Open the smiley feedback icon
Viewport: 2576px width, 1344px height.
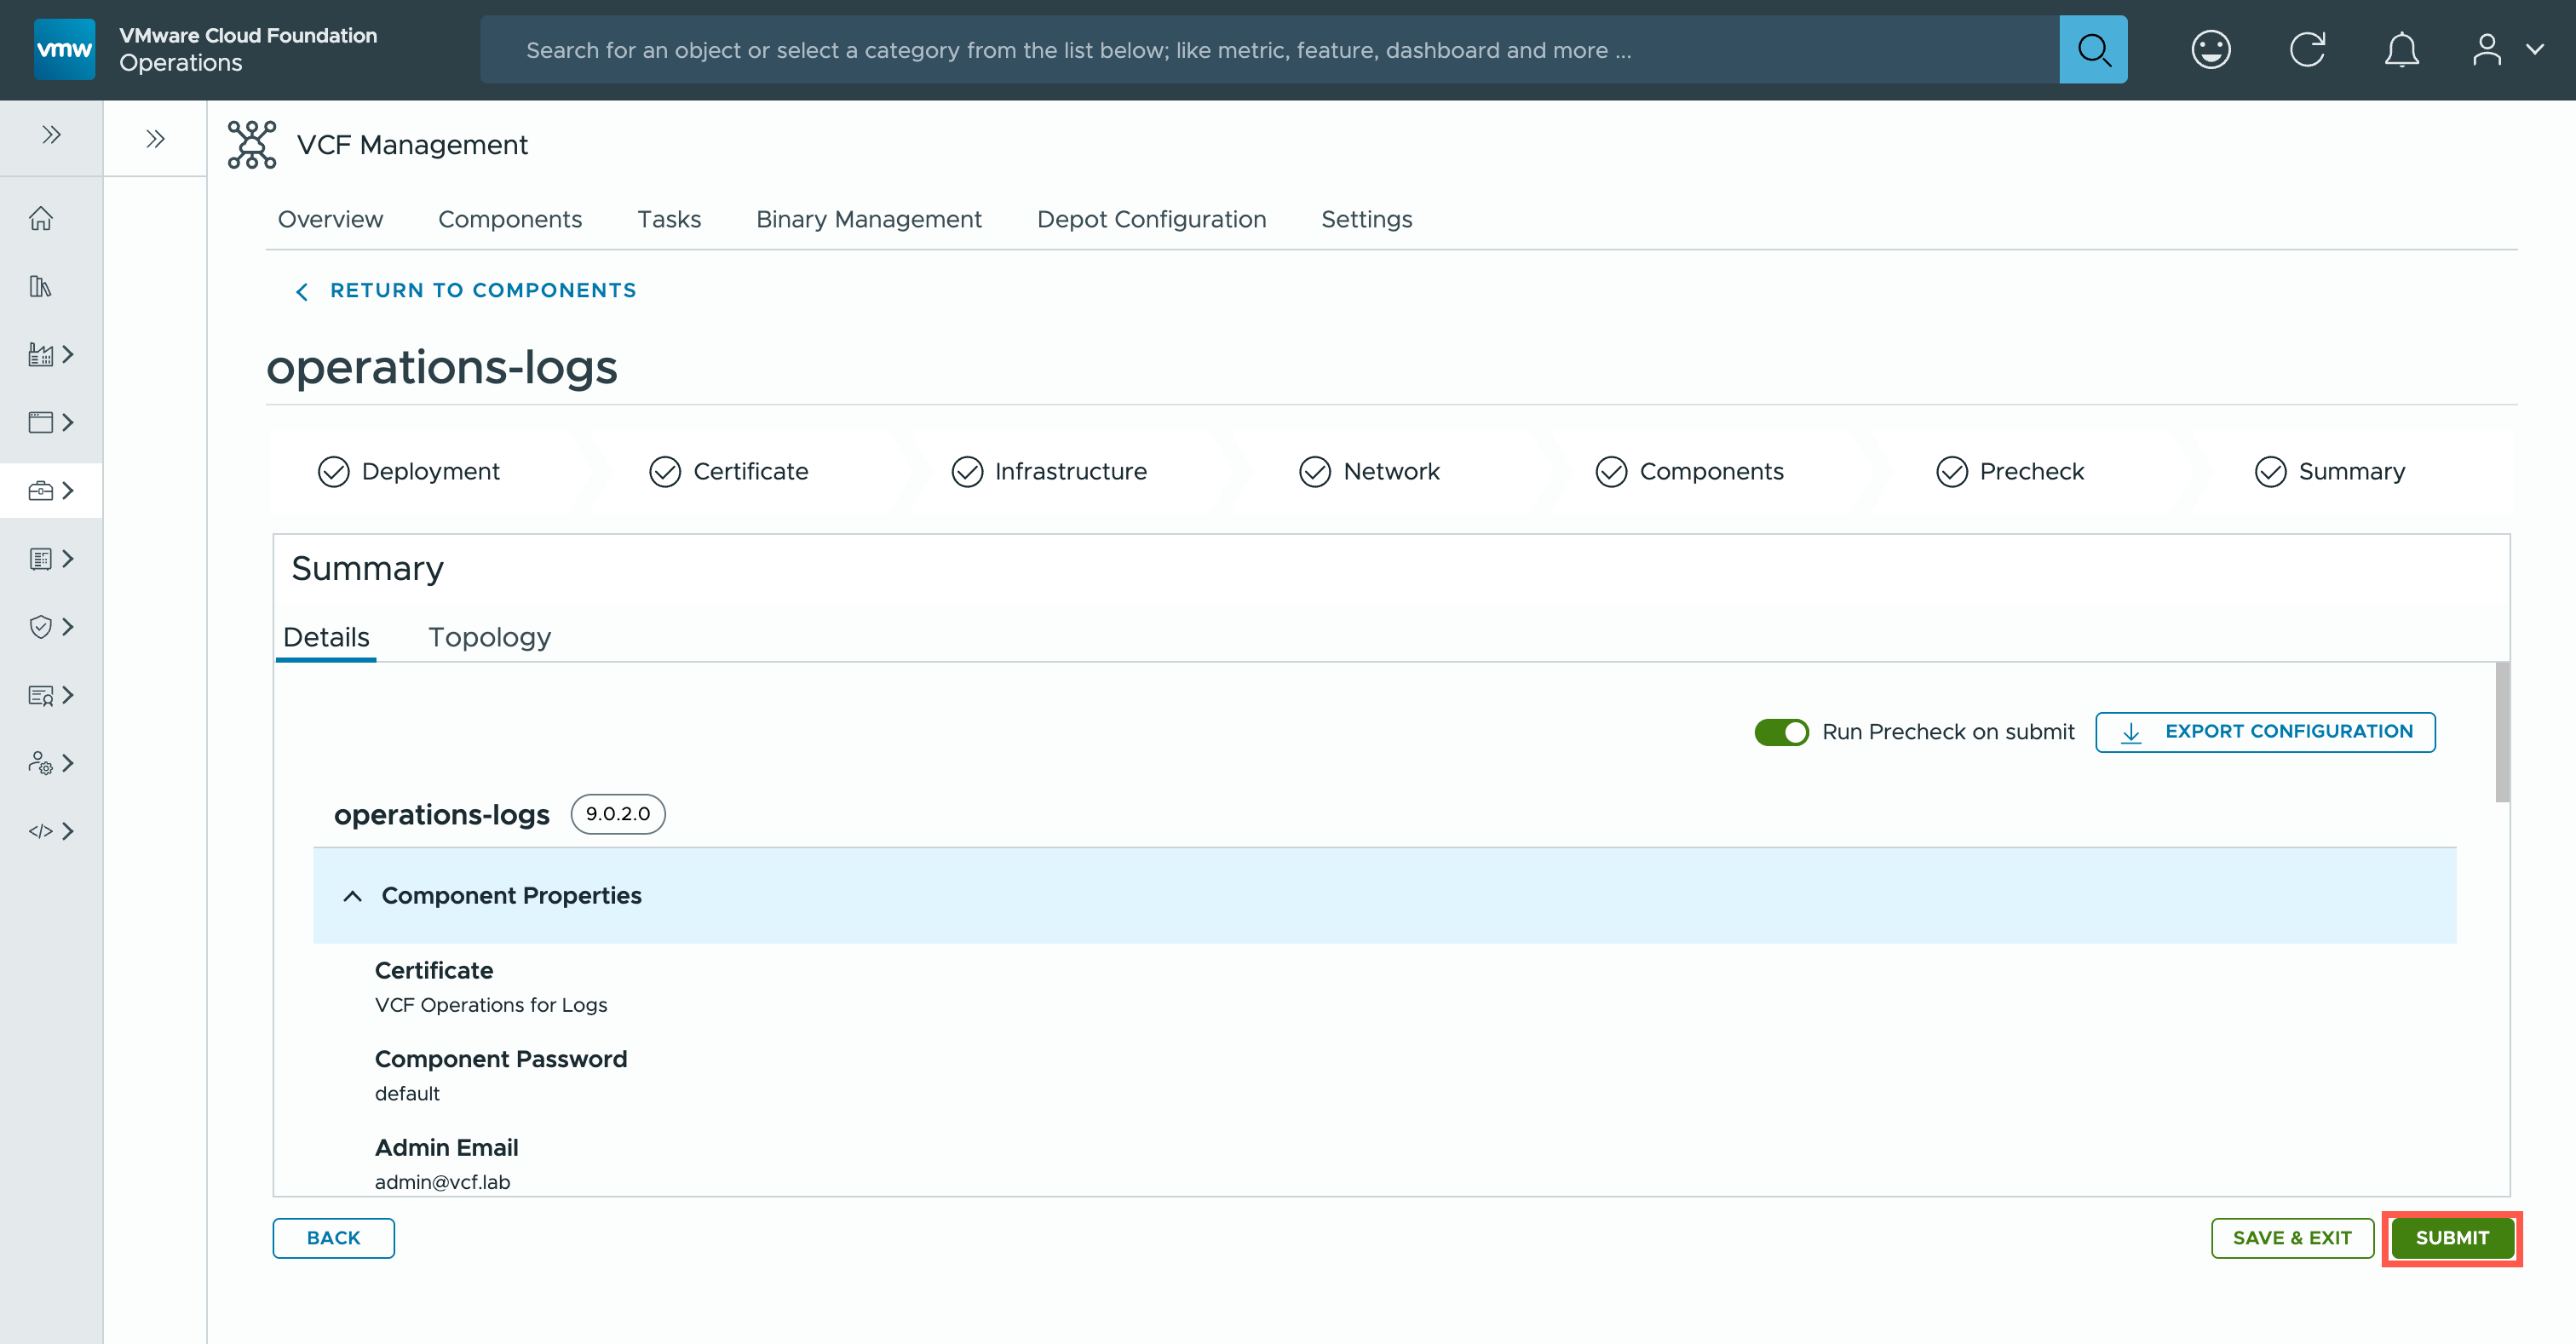point(2210,49)
